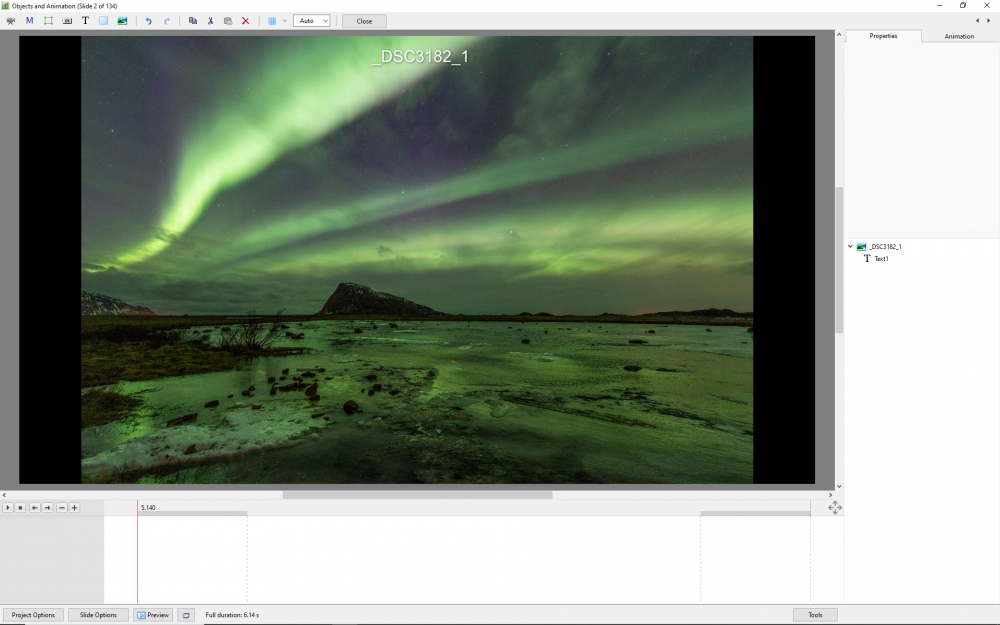Delete the selected object with the red X

click(x=246, y=21)
